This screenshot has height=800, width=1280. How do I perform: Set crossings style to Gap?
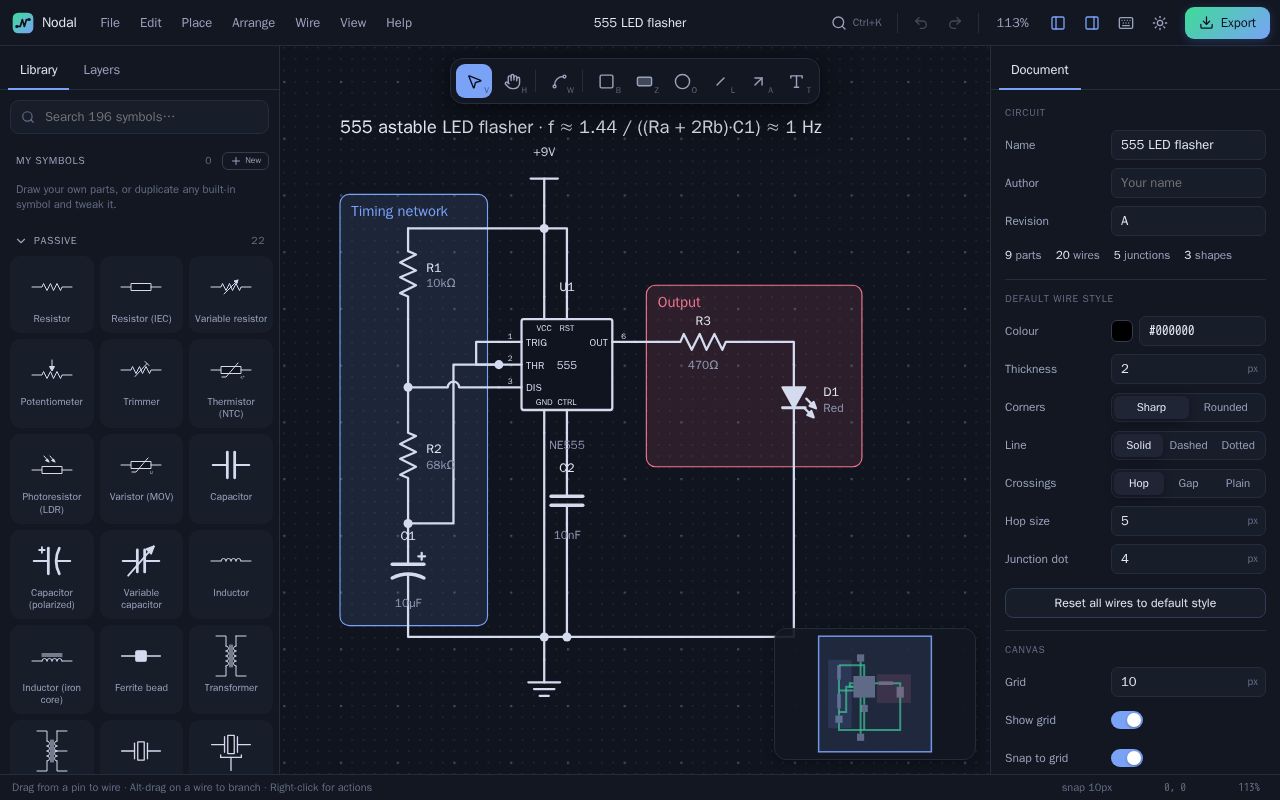click(x=1188, y=483)
